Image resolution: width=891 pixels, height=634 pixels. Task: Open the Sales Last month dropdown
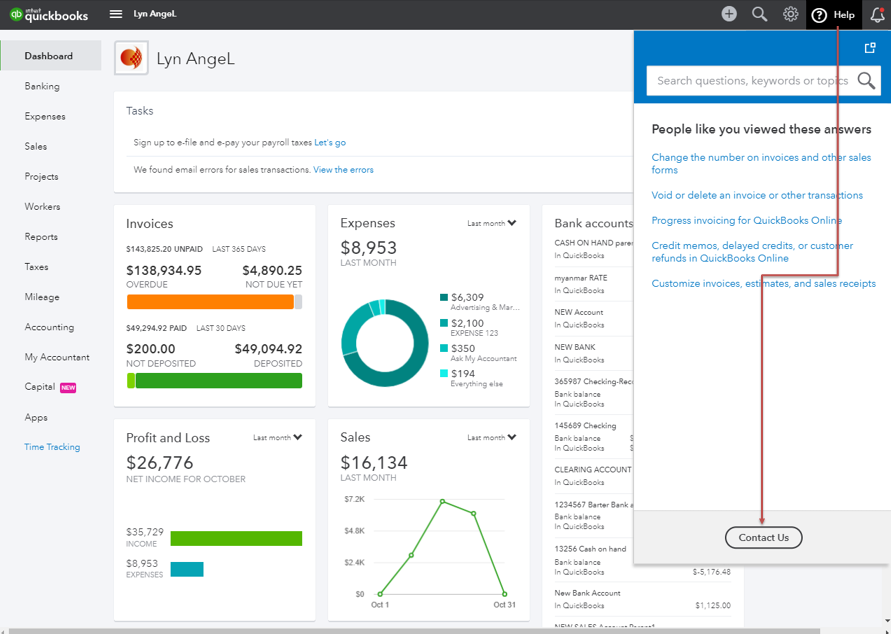coord(492,437)
